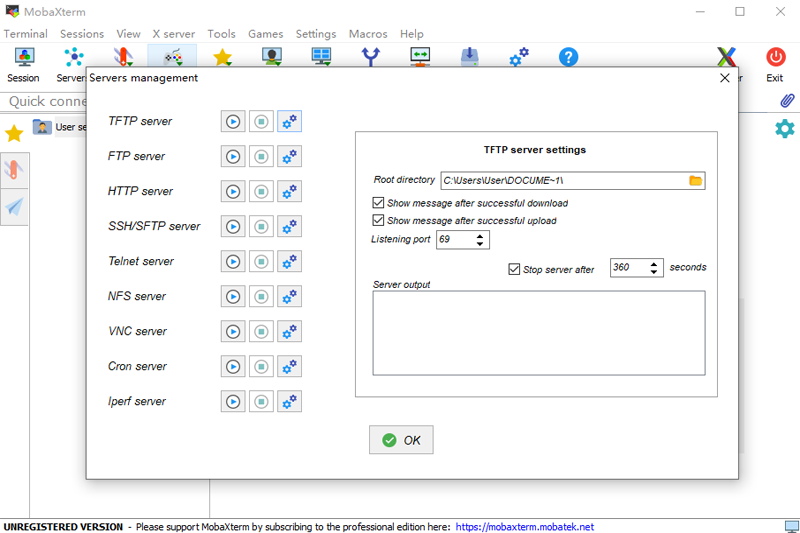Increase the Listening port value
The image size is (800, 533).
pyautogui.click(x=481, y=236)
